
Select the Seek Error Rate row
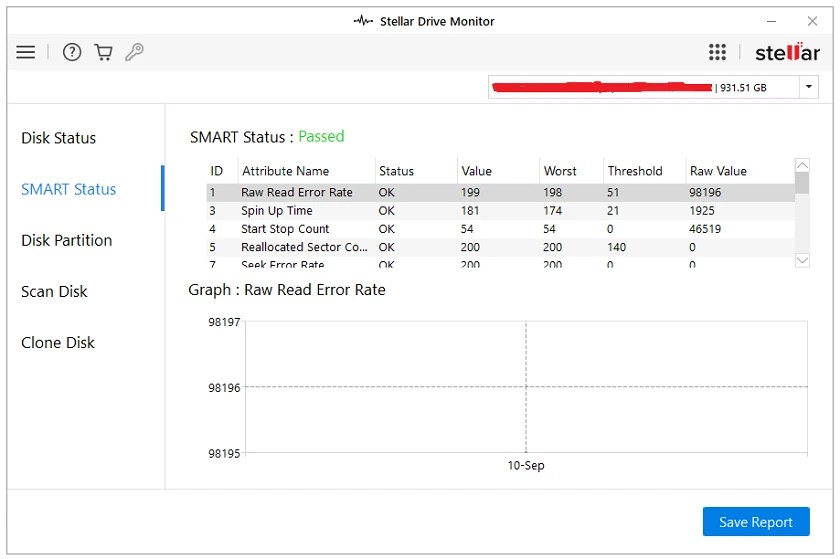(x=500, y=263)
